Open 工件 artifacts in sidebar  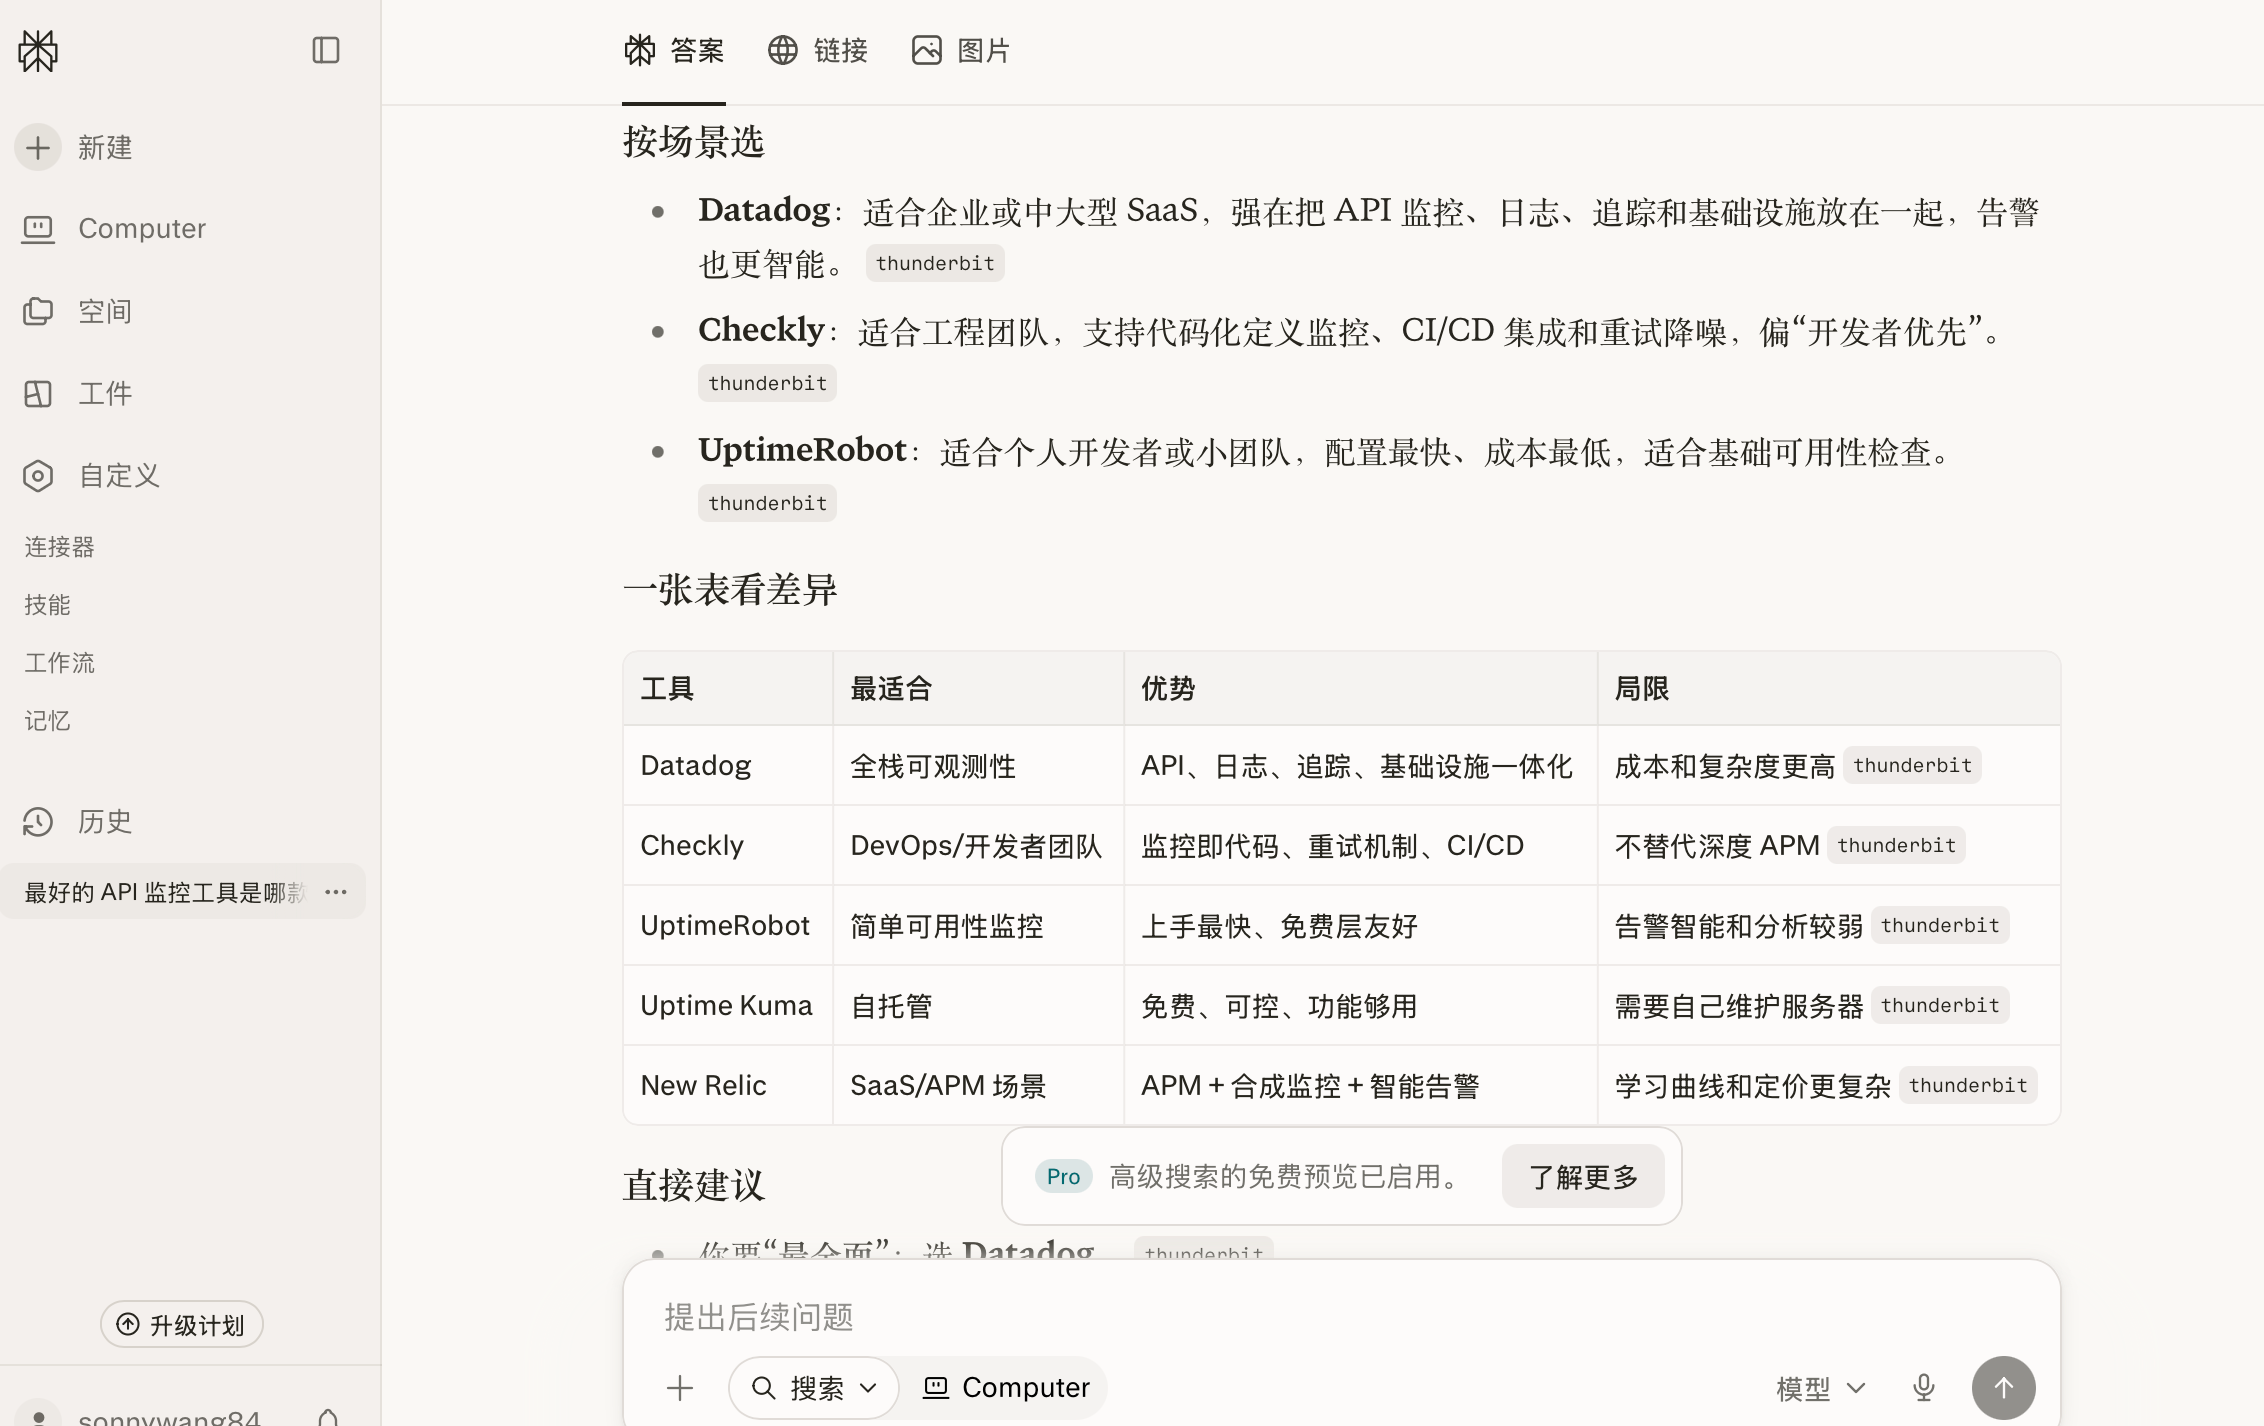tap(77, 394)
